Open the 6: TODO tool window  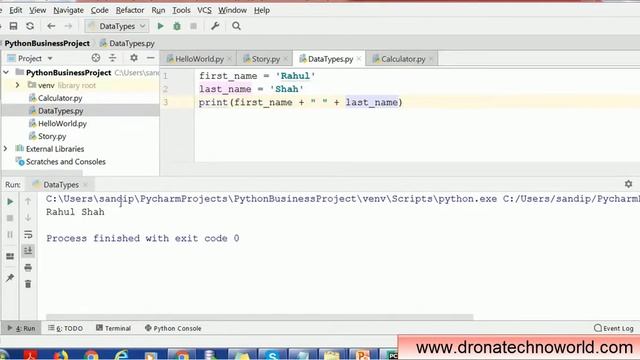tap(65, 328)
